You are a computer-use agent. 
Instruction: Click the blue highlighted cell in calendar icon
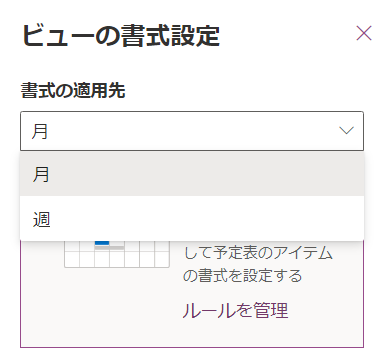(x=102, y=242)
